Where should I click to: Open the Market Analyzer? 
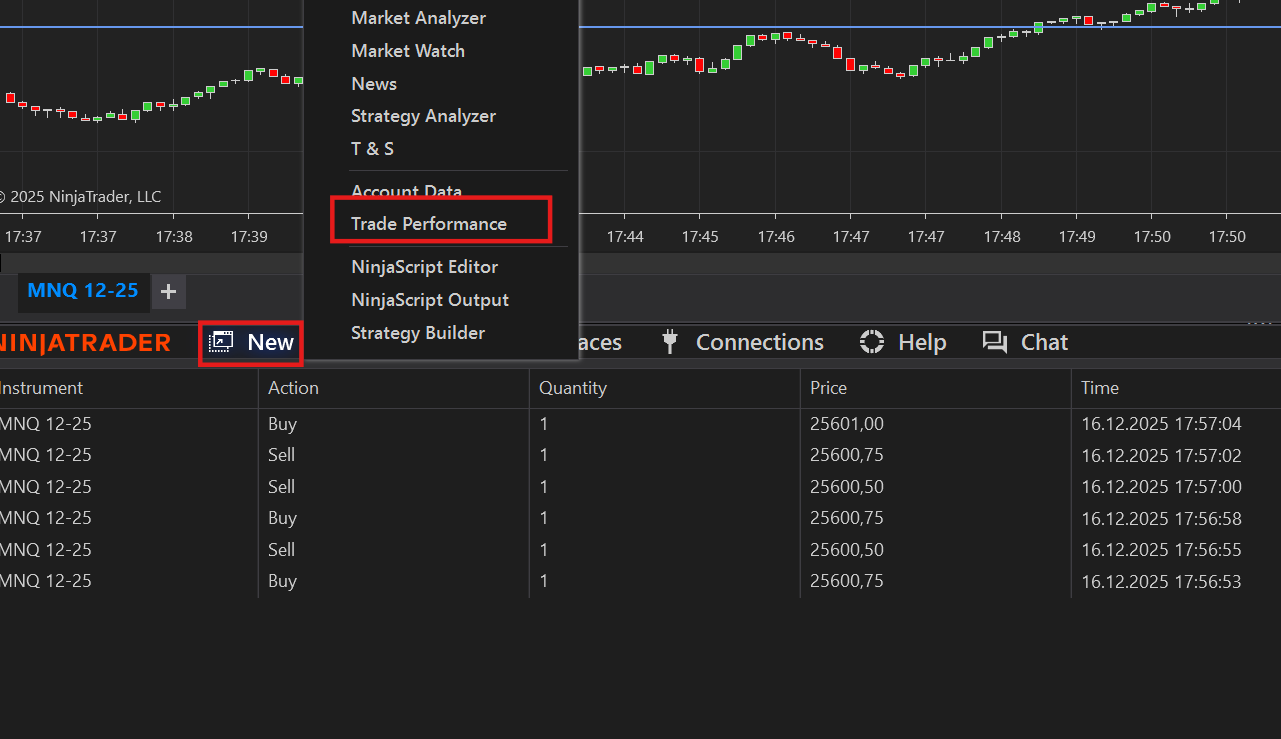tap(418, 17)
